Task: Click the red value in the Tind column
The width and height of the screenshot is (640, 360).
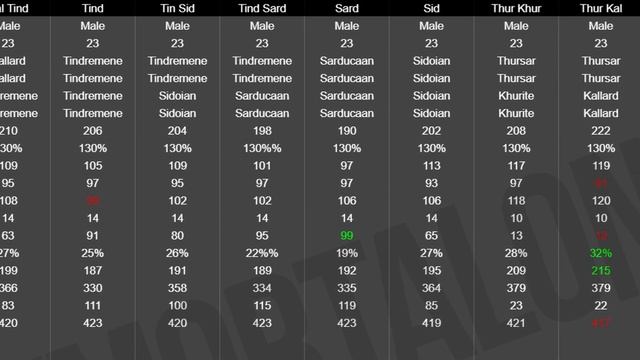Action: pos(93,200)
